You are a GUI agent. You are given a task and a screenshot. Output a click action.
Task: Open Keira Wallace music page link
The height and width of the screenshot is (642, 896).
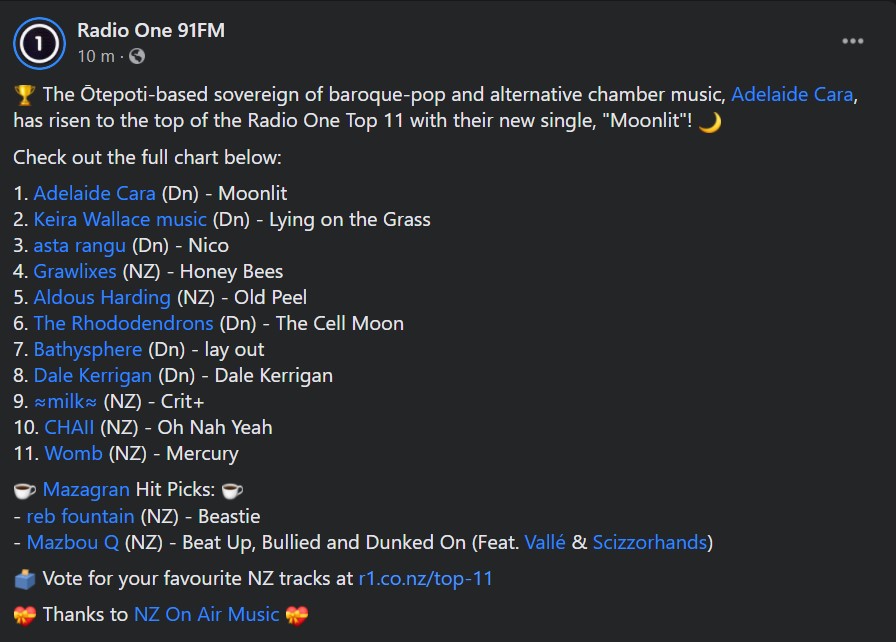click(120, 219)
